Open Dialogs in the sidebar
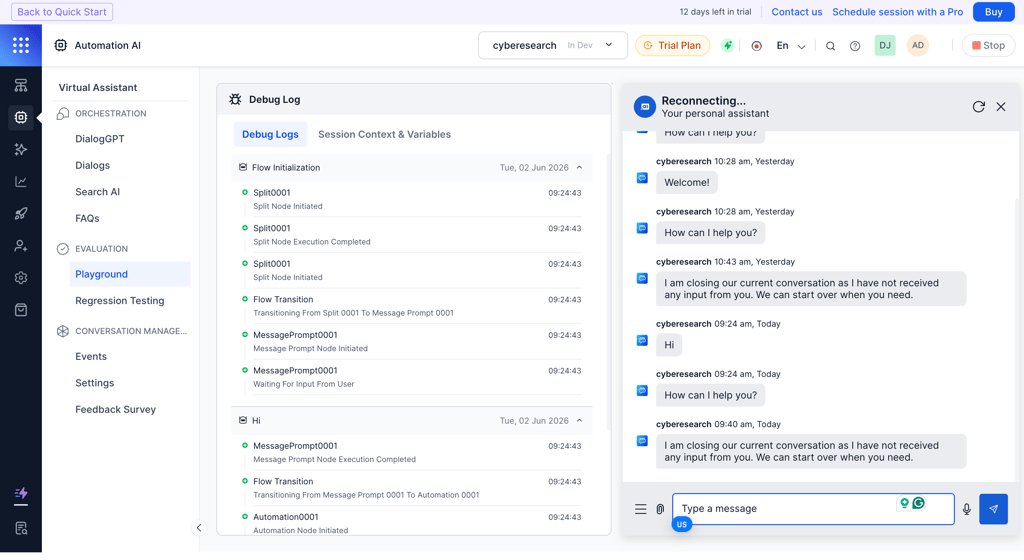This screenshot has width=1024, height=560. pos(93,166)
